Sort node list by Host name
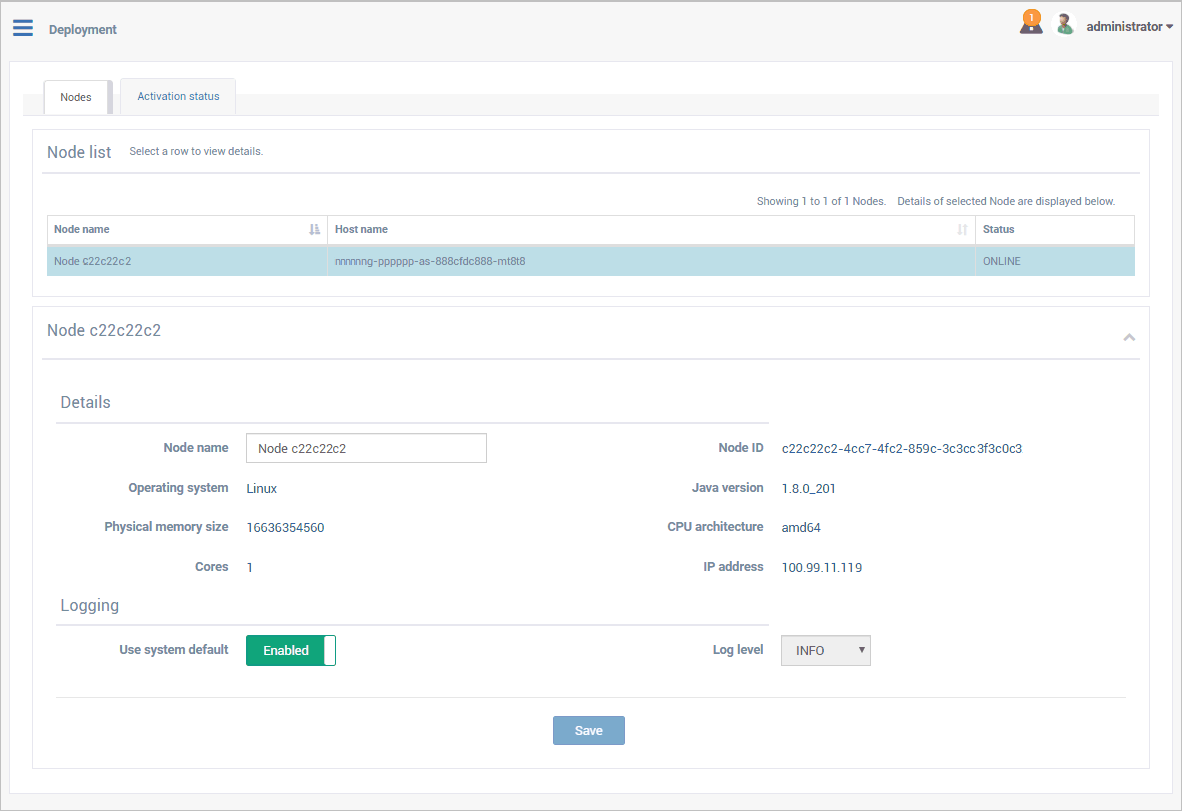This screenshot has height=811, width=1182. [x=962, y=230]
